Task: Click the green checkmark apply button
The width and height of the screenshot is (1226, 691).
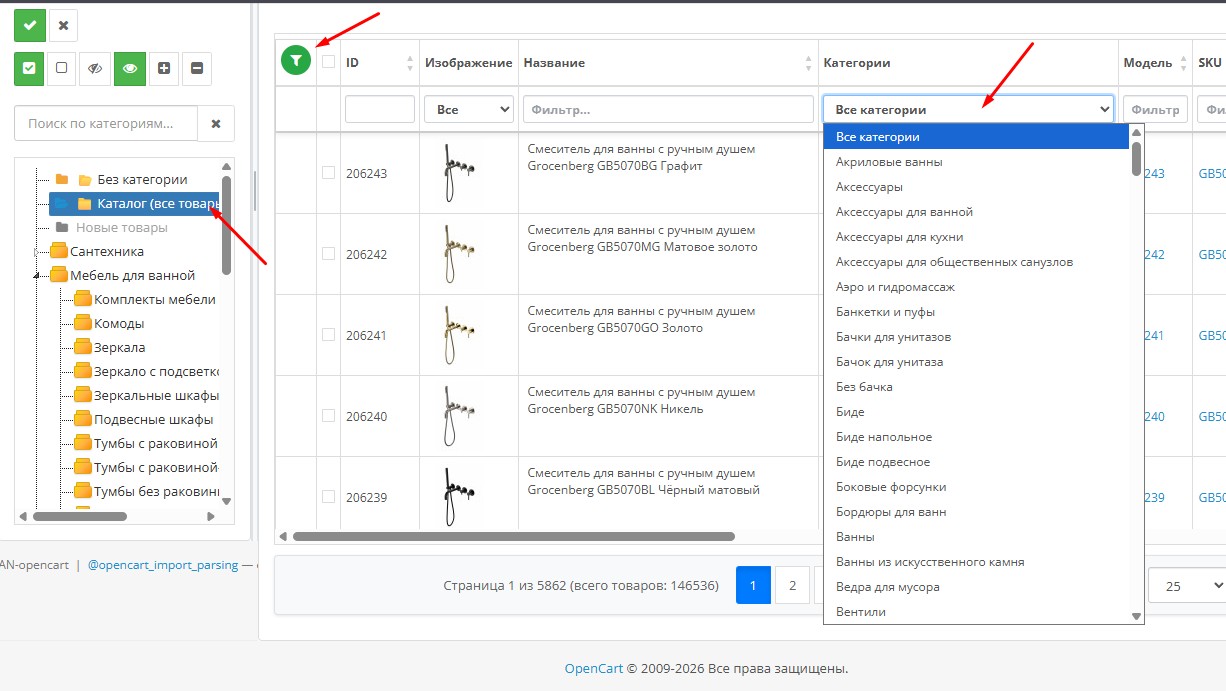Action: tap(30, 25)
